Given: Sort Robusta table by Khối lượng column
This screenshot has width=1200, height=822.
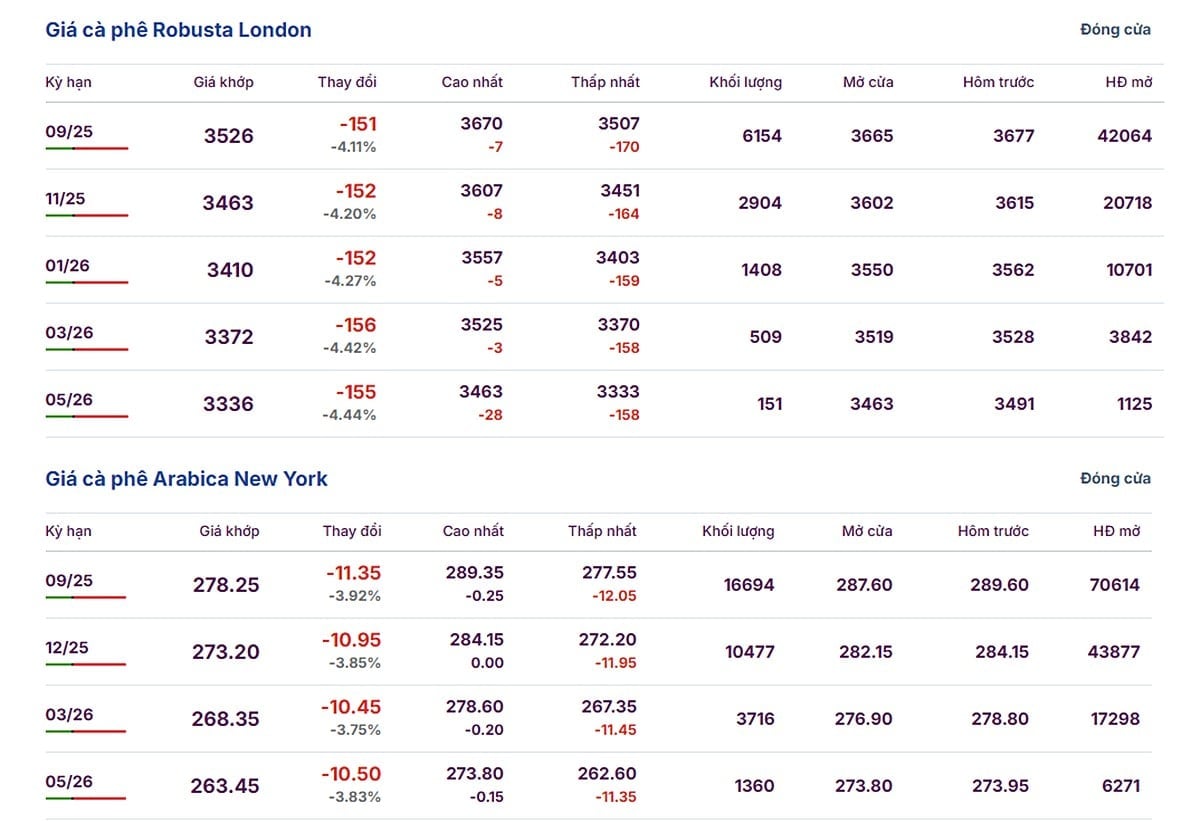Looking at the screenshot, I should (x=745, y=82).
